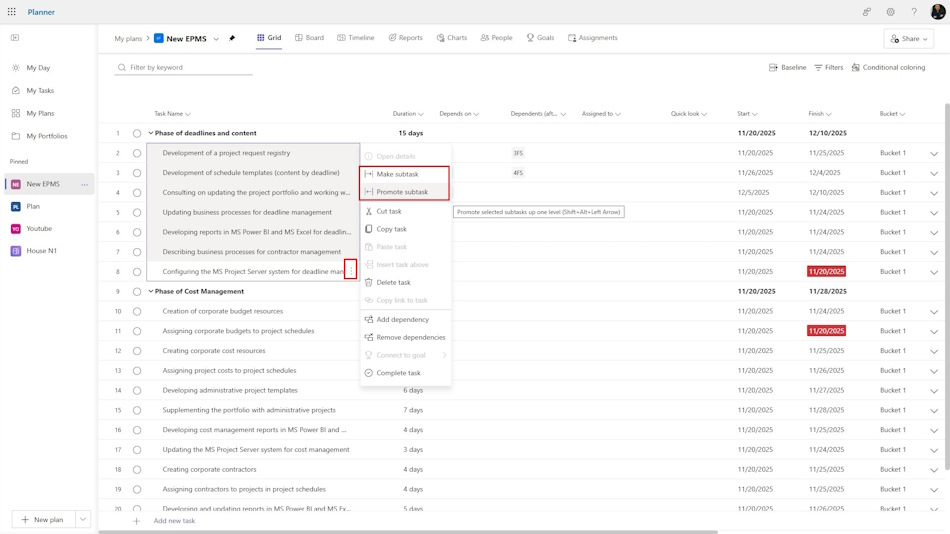
Task: Open the Duration column dropdown
Action: pyautogui.click(x=420, y=114)
